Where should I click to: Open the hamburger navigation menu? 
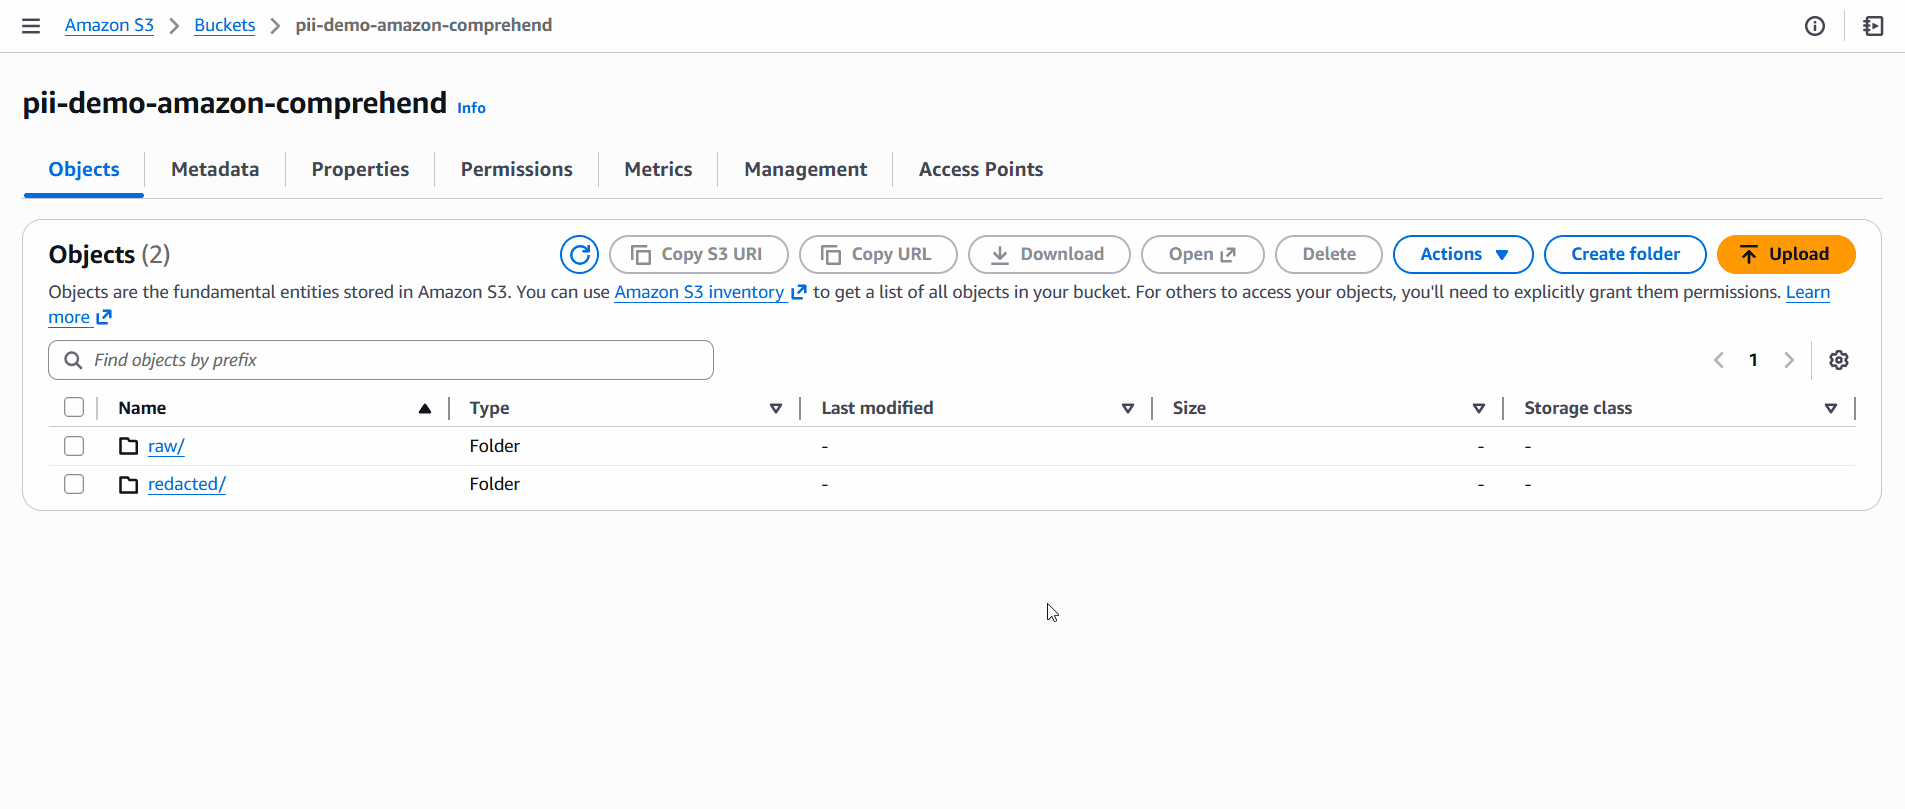click(31, 26)
